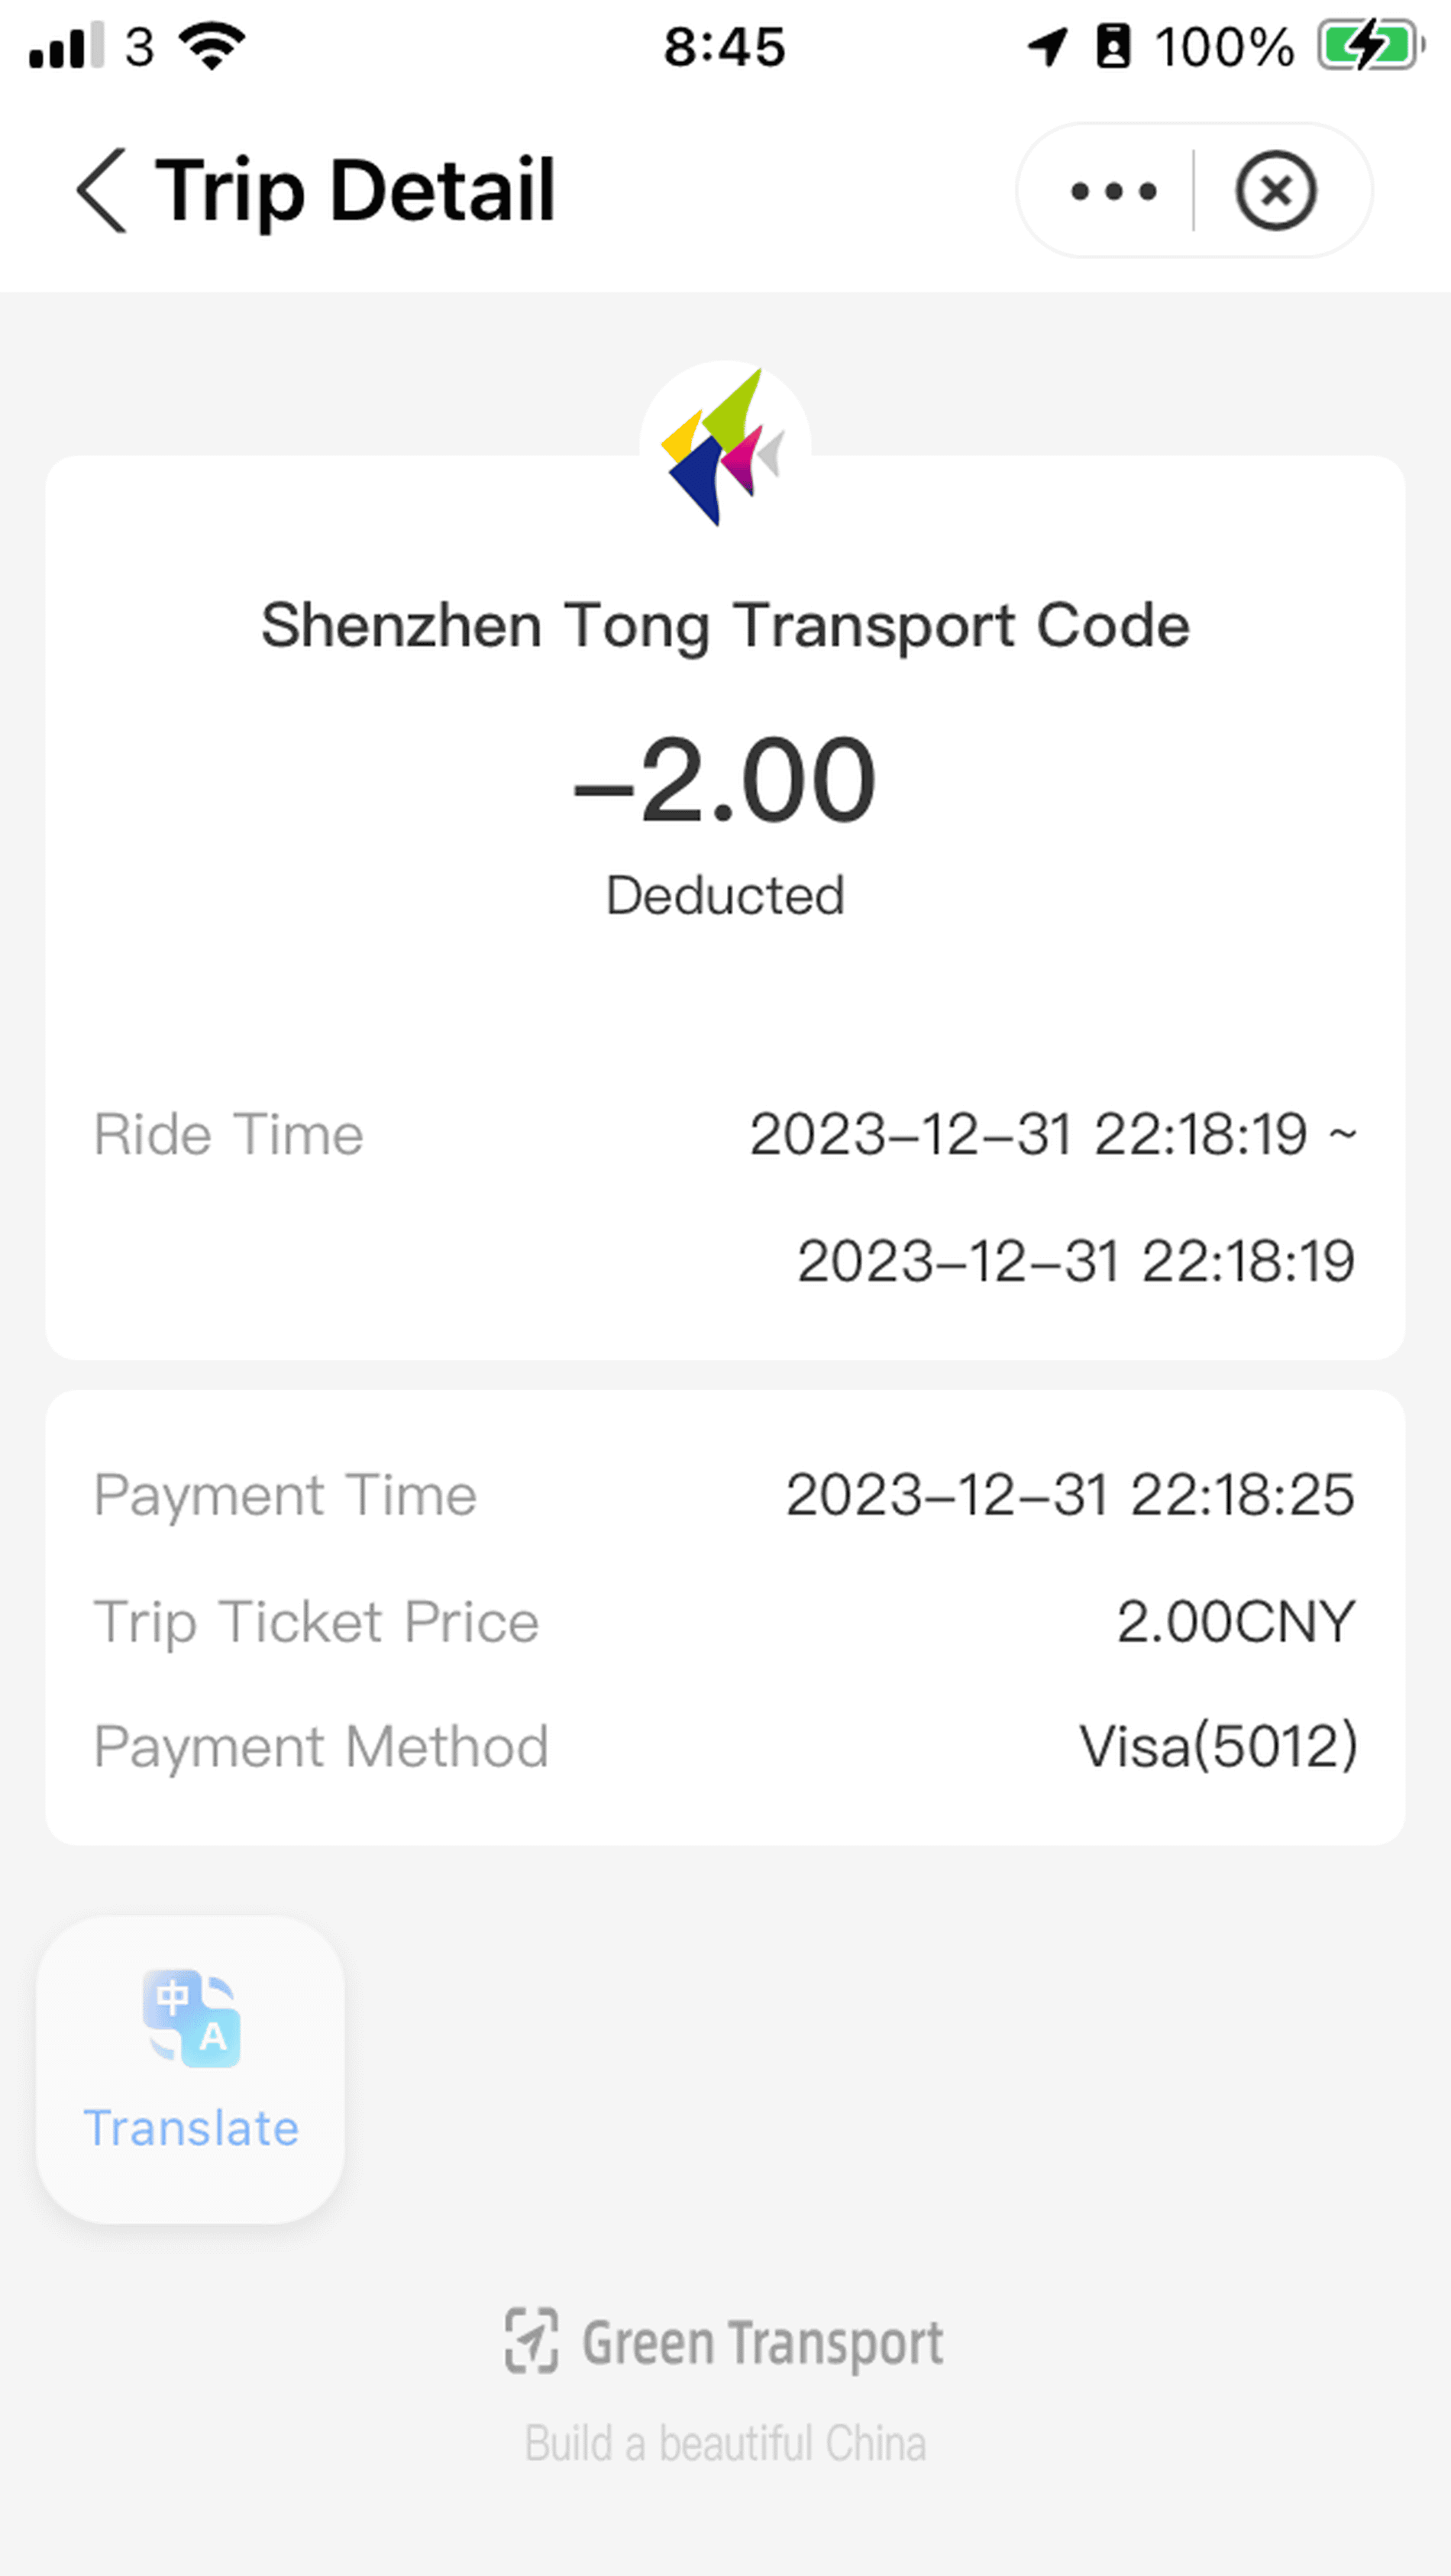
Task: Tap the Payment Time row value
Action: point(1069,1495)
